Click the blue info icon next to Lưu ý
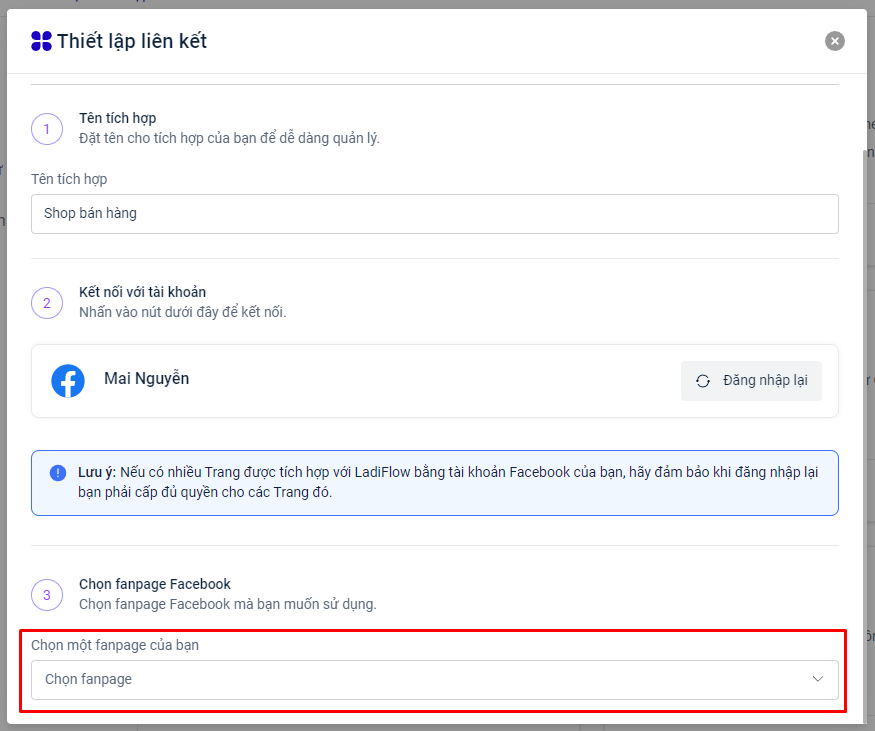This screenshot has width=875, height=731. (x=58, y=473)
